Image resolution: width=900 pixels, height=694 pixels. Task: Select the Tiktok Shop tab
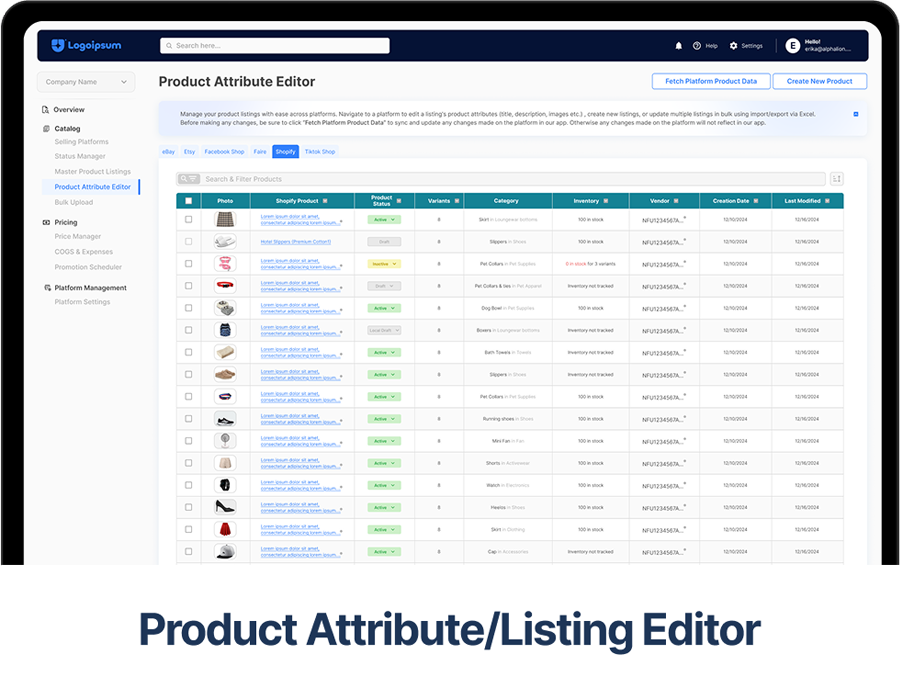(320, 152)
